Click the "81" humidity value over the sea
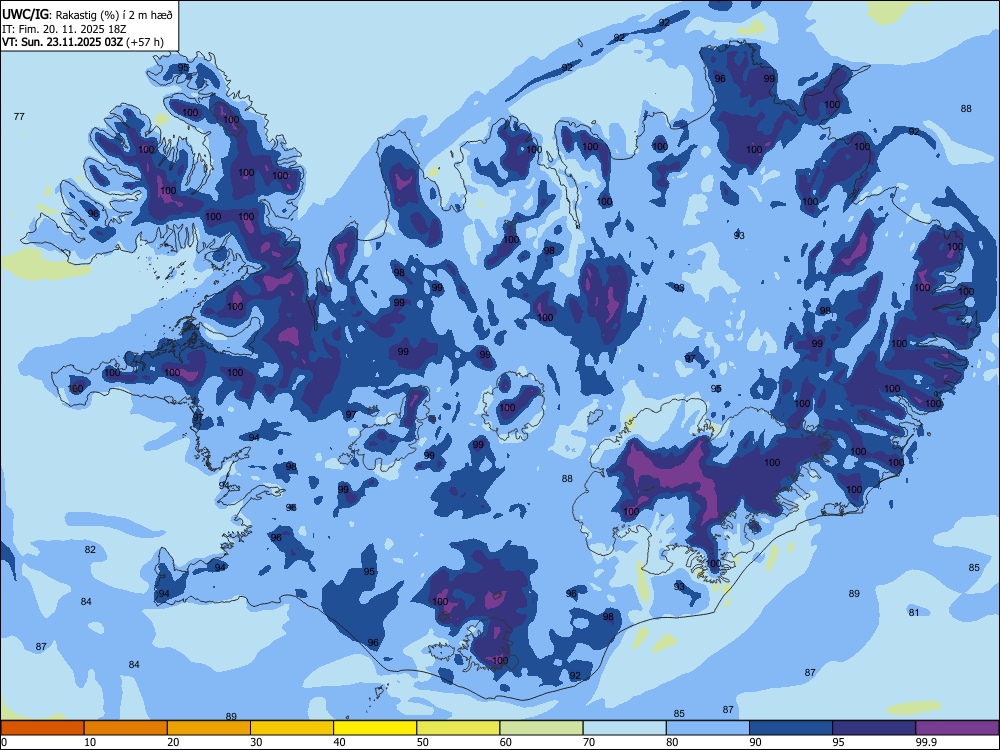The image size is (1000, 750). (914, 612)
